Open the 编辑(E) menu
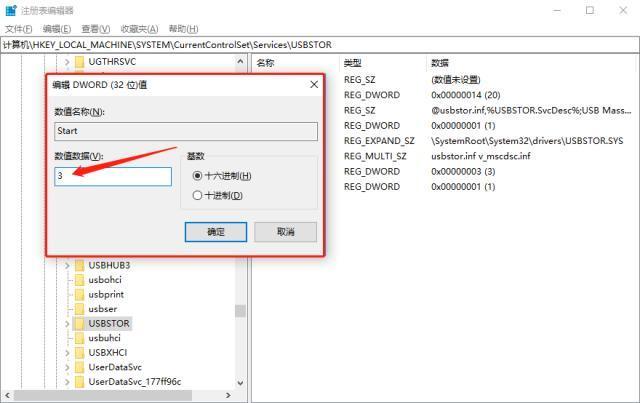This screenshot has width=640, height=403. click(57, 29)
